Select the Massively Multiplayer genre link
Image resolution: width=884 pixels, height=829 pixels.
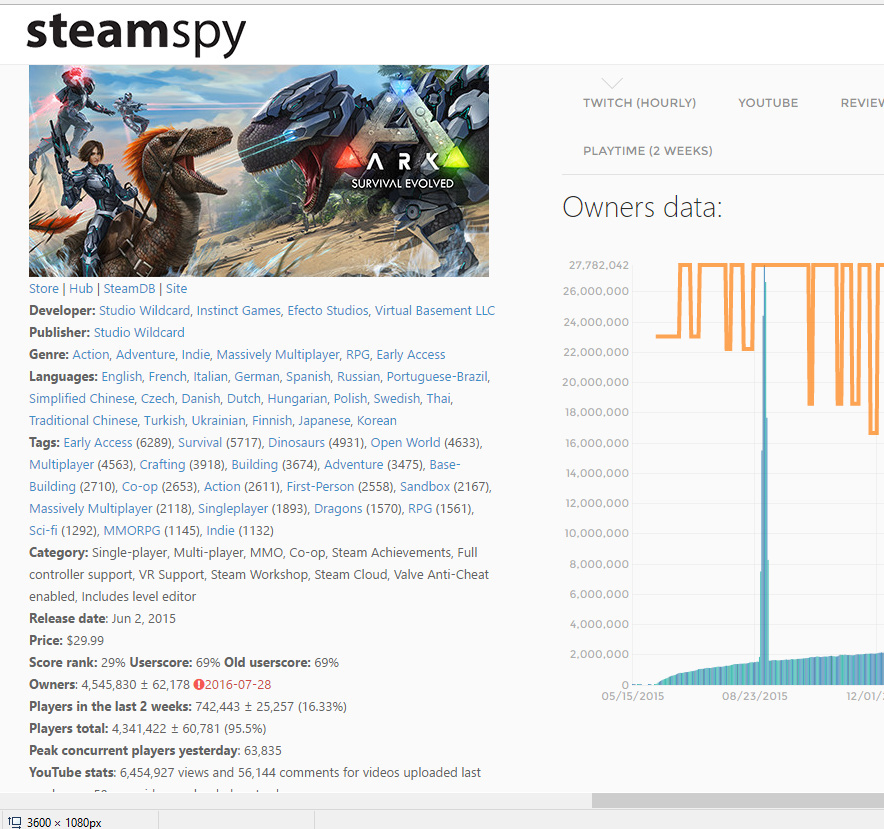tap(278, 355)
